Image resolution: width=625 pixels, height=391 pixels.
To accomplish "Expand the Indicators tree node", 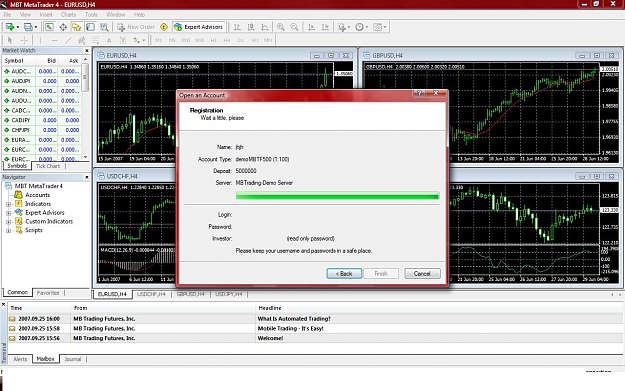I will tap(8, 204).
